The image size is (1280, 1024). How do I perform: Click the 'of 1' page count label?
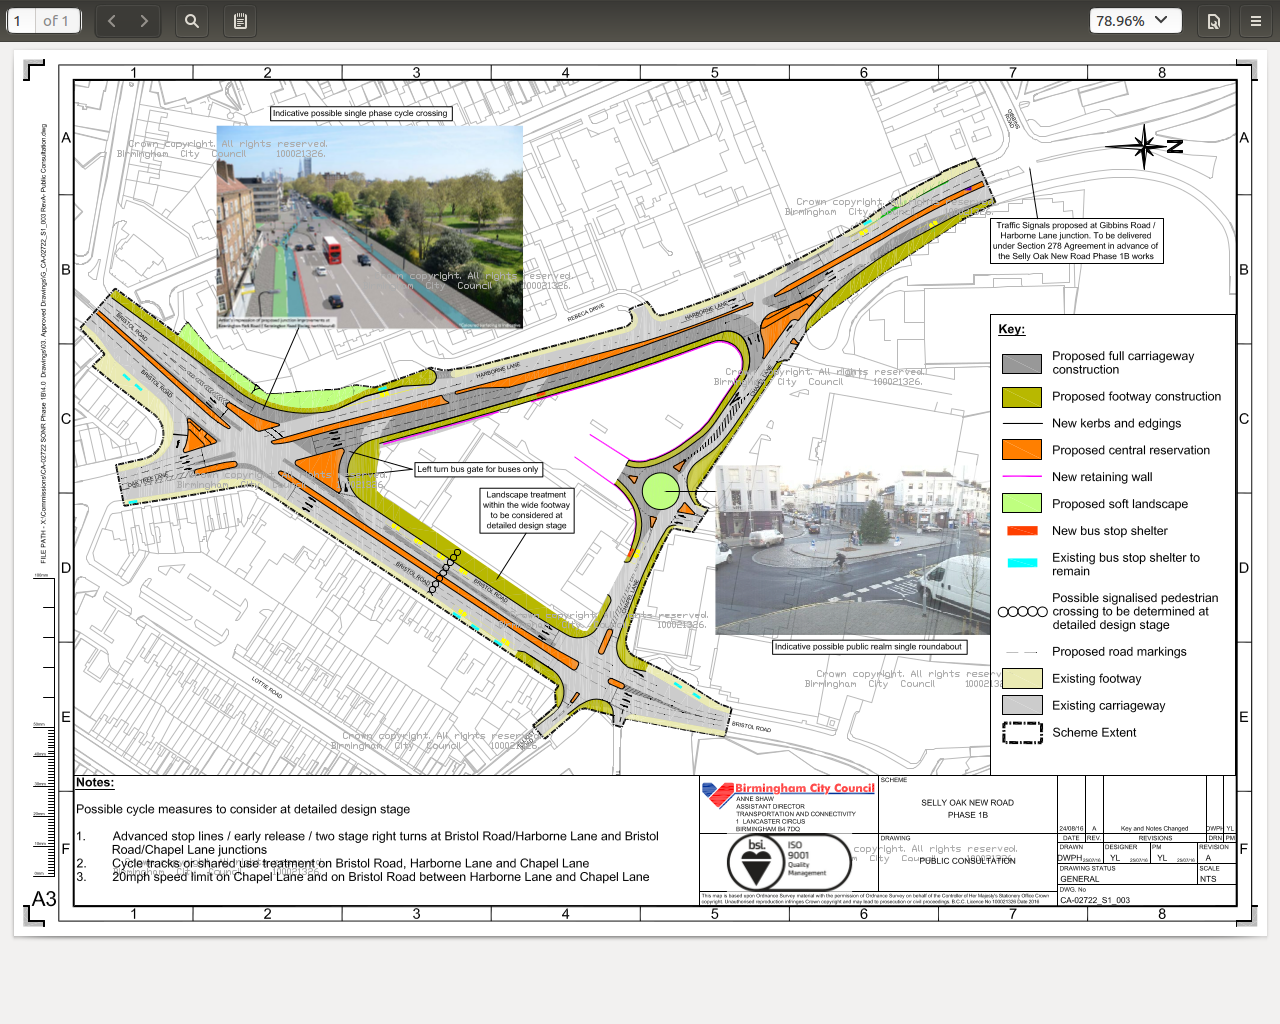tap(55, 20)
